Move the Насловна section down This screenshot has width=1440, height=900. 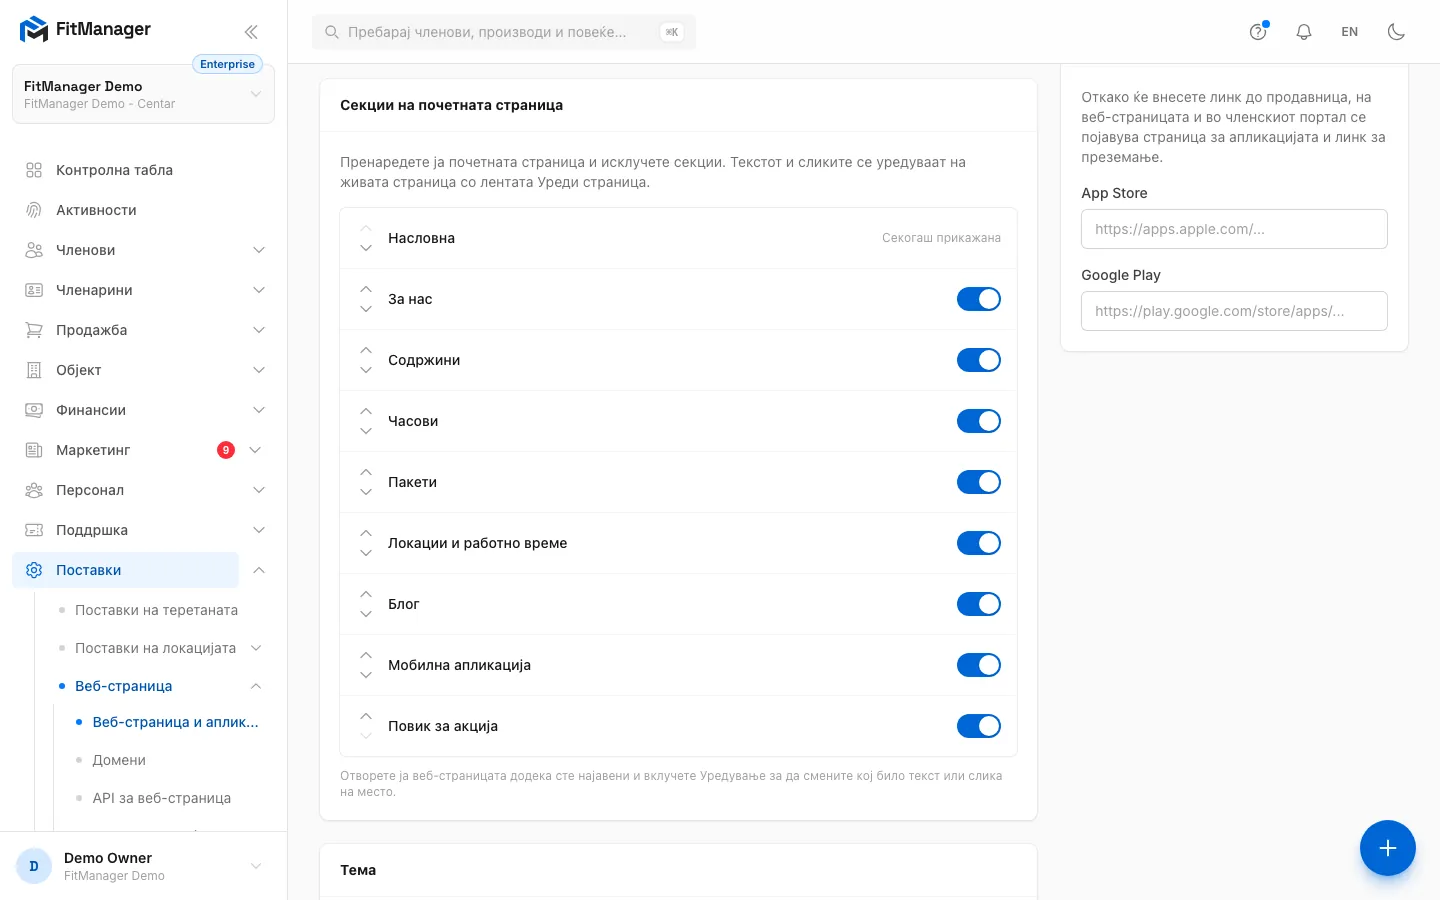366,248
